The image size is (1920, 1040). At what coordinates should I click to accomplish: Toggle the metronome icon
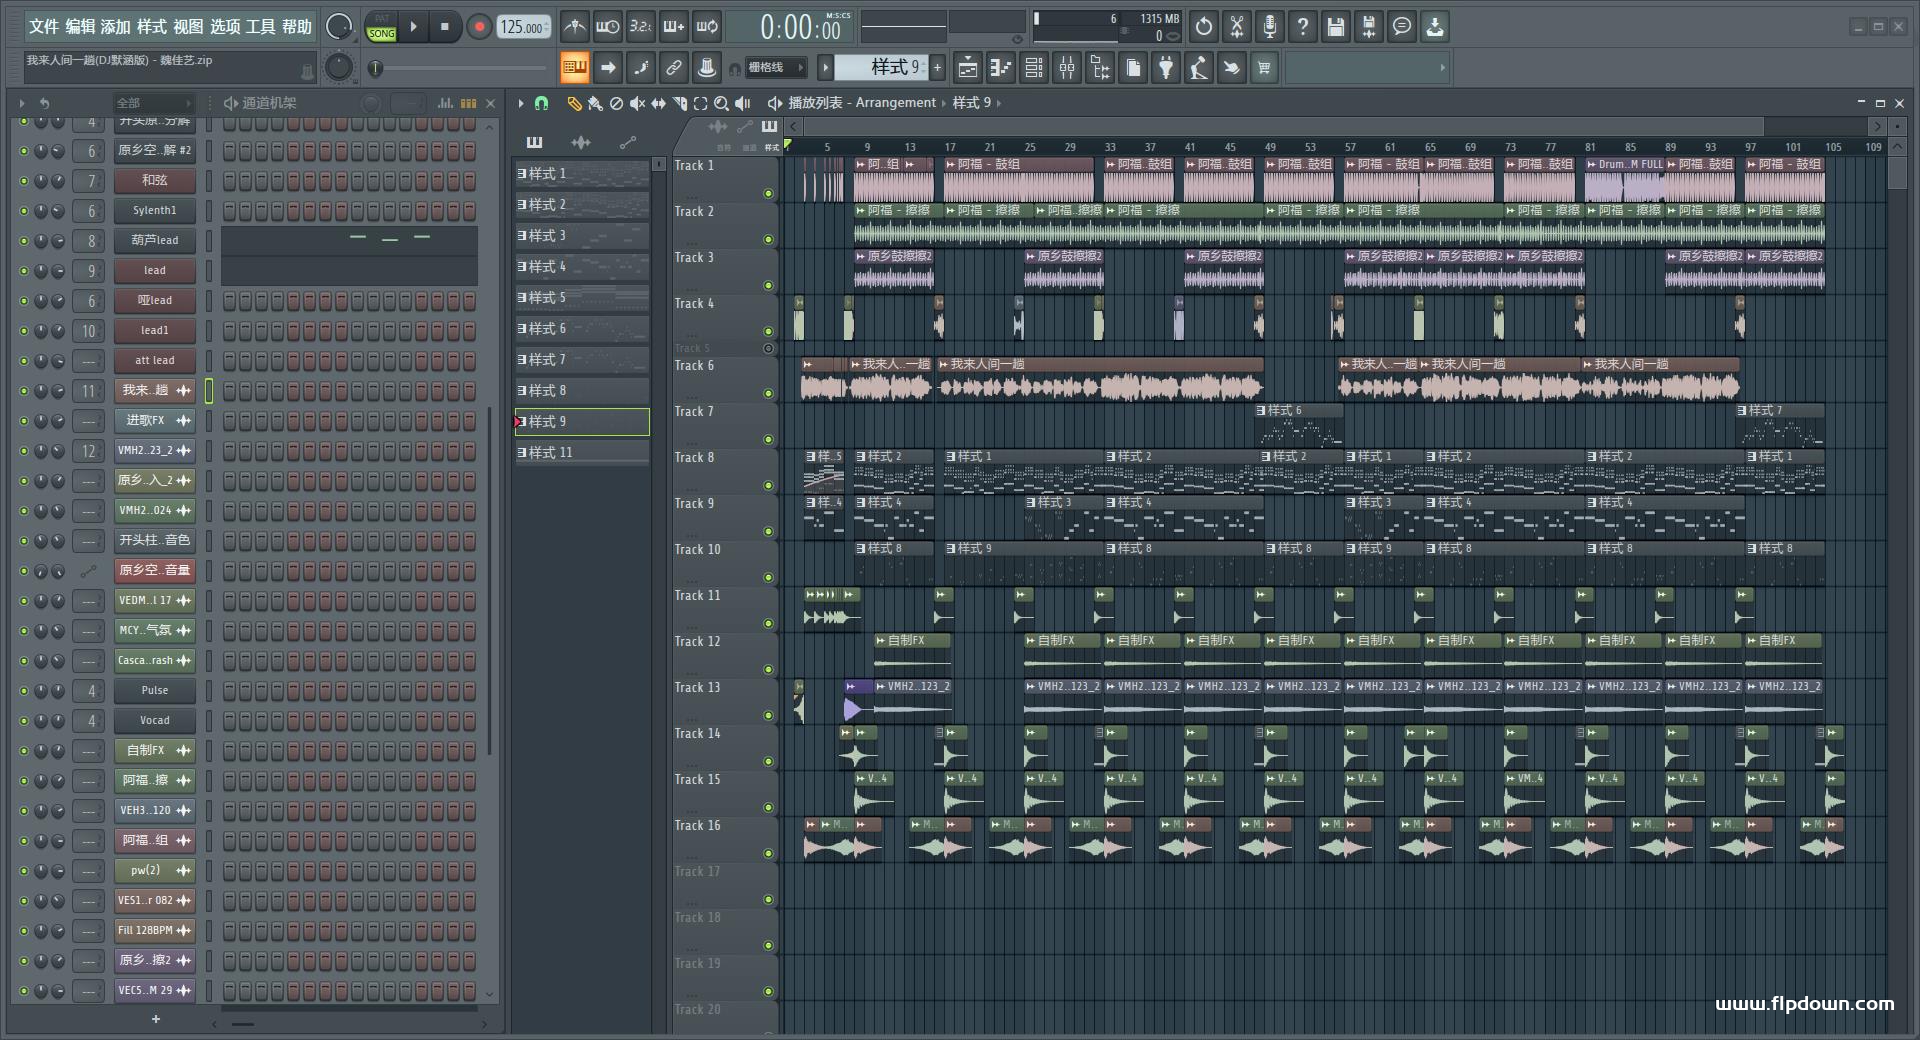coord(574,27)
